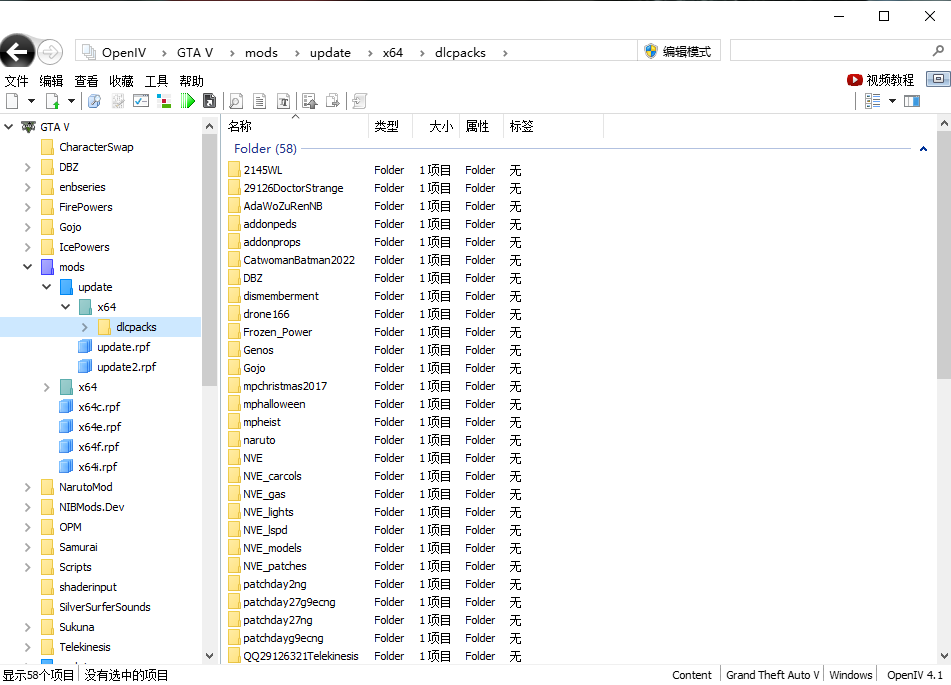Expand the FirePowers tree folder
This screenshot has height=685, width=951.
(x=27, y=207)
